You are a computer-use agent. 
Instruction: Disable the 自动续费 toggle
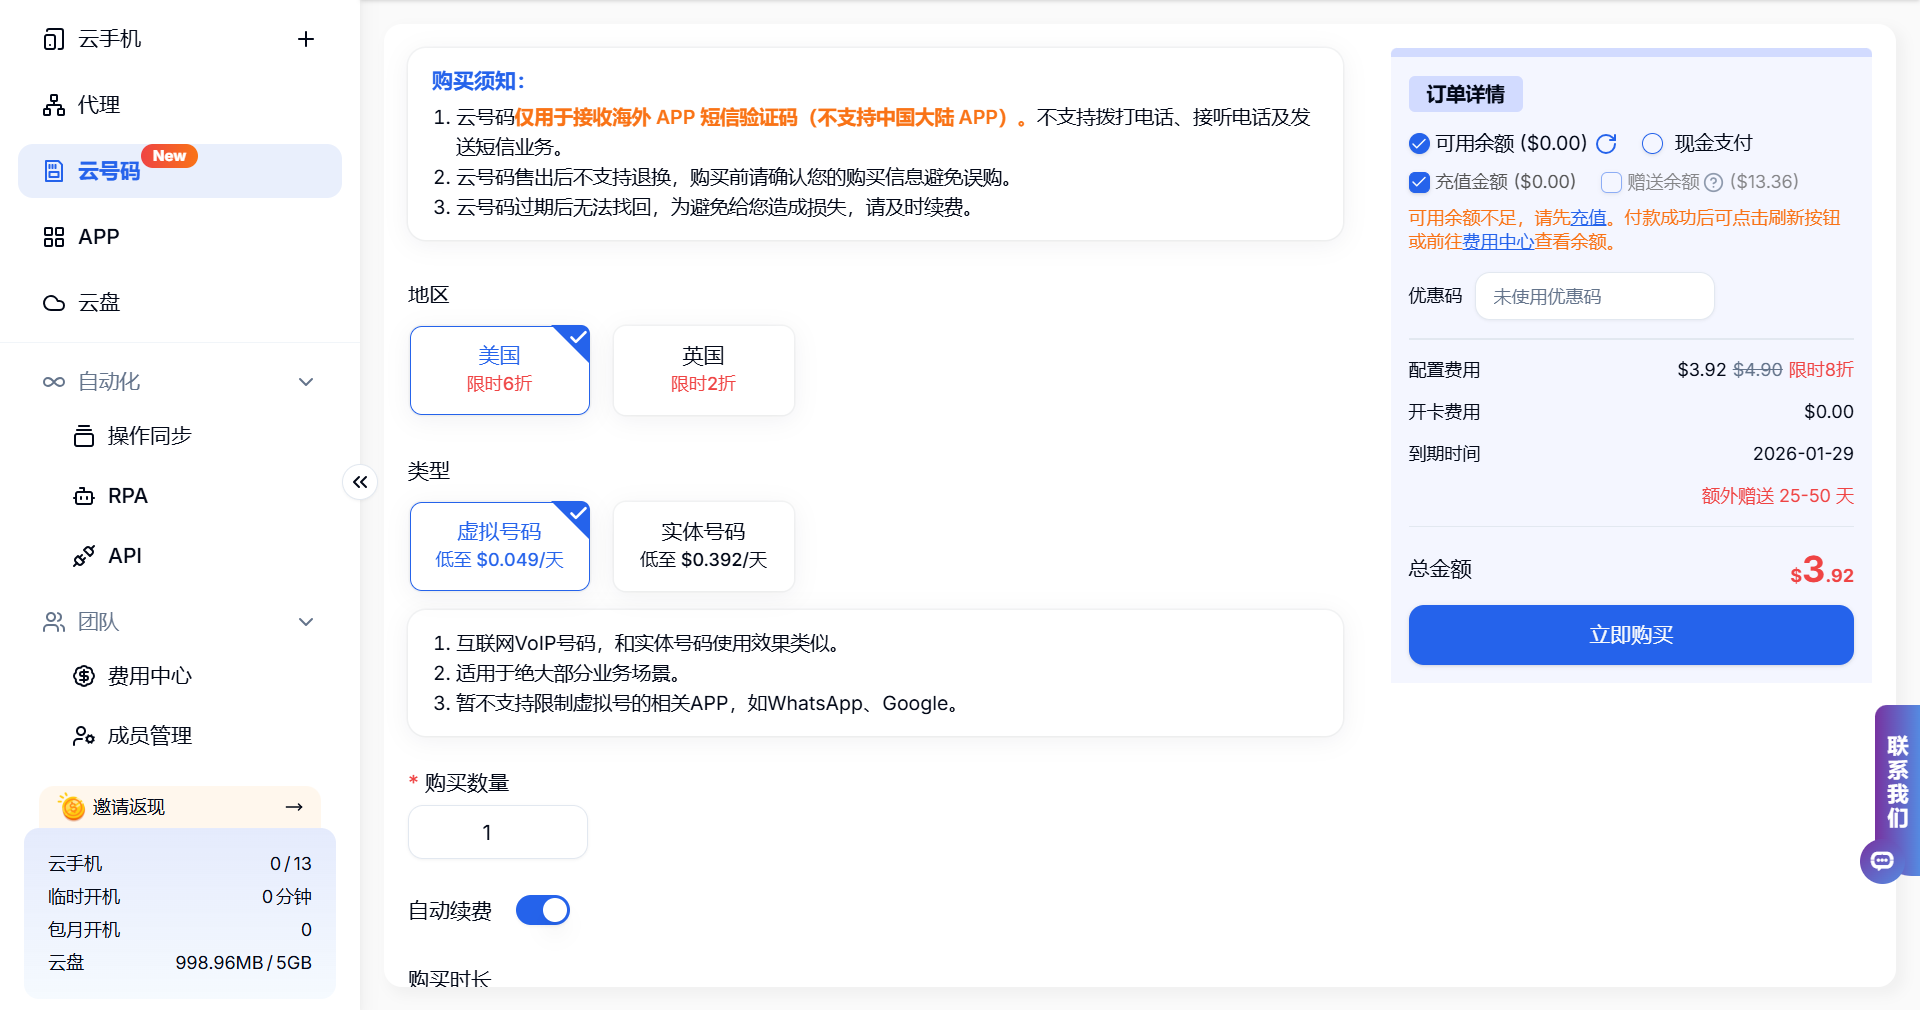542,910
